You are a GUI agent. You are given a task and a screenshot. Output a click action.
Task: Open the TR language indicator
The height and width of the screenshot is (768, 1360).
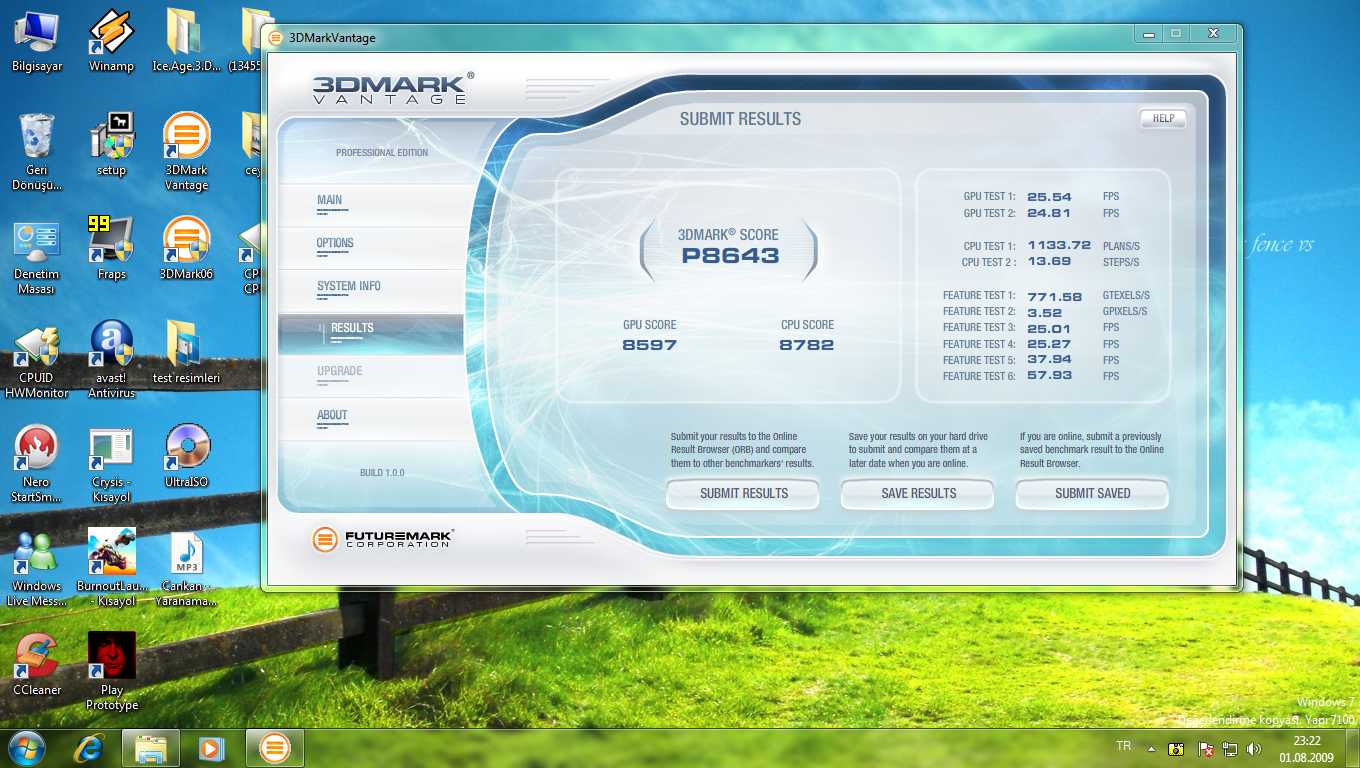click(1123, 746)
